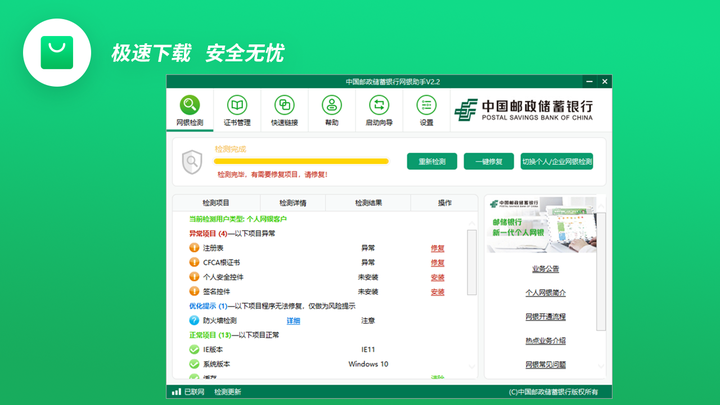The height and width of the screenshot is (405, 720).
Task: Open 证书管理 book icon
Action: point(237,110)
